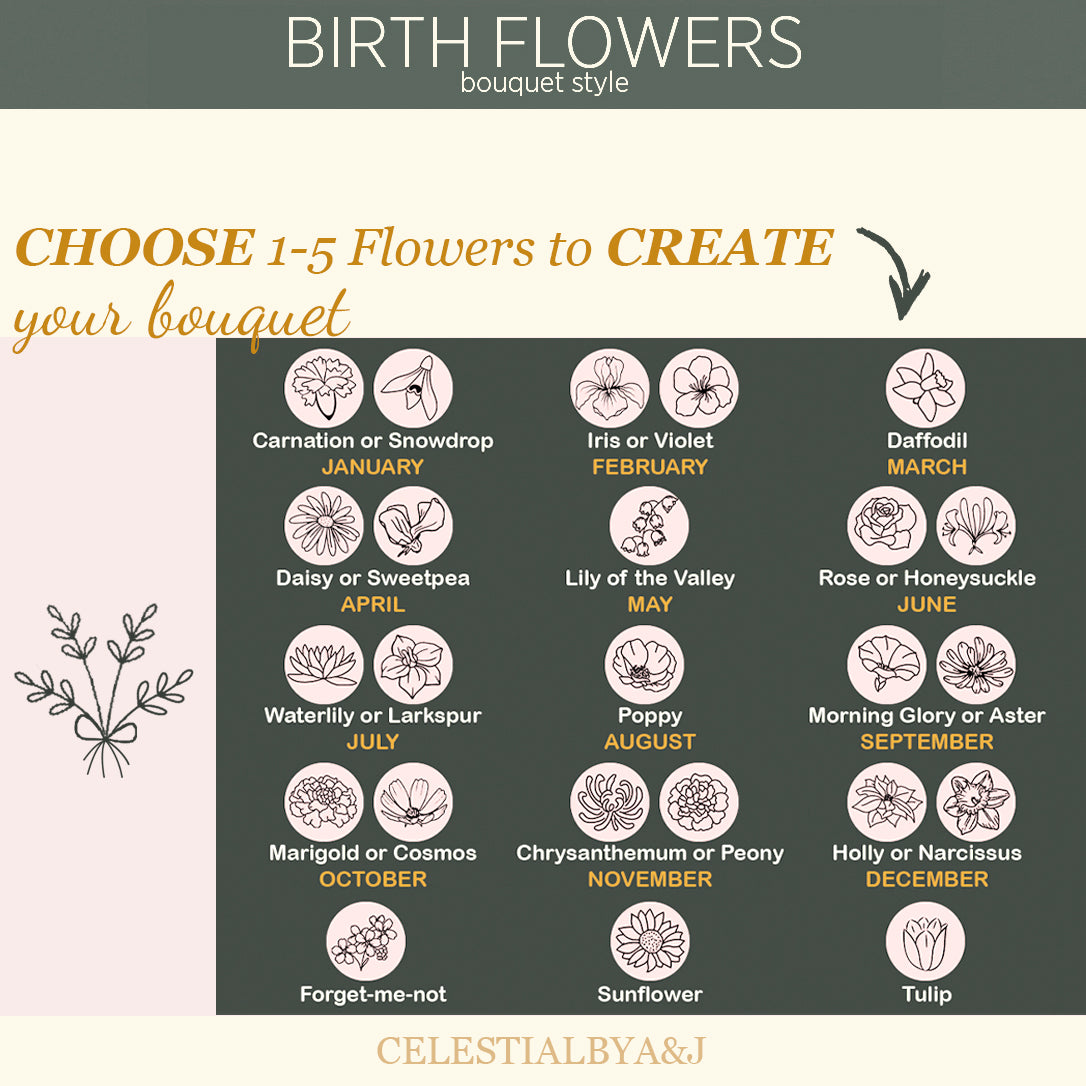Click the NOVEMBER month label
This screenshot has width=1086, height=1086.
[x=650, y=880]
